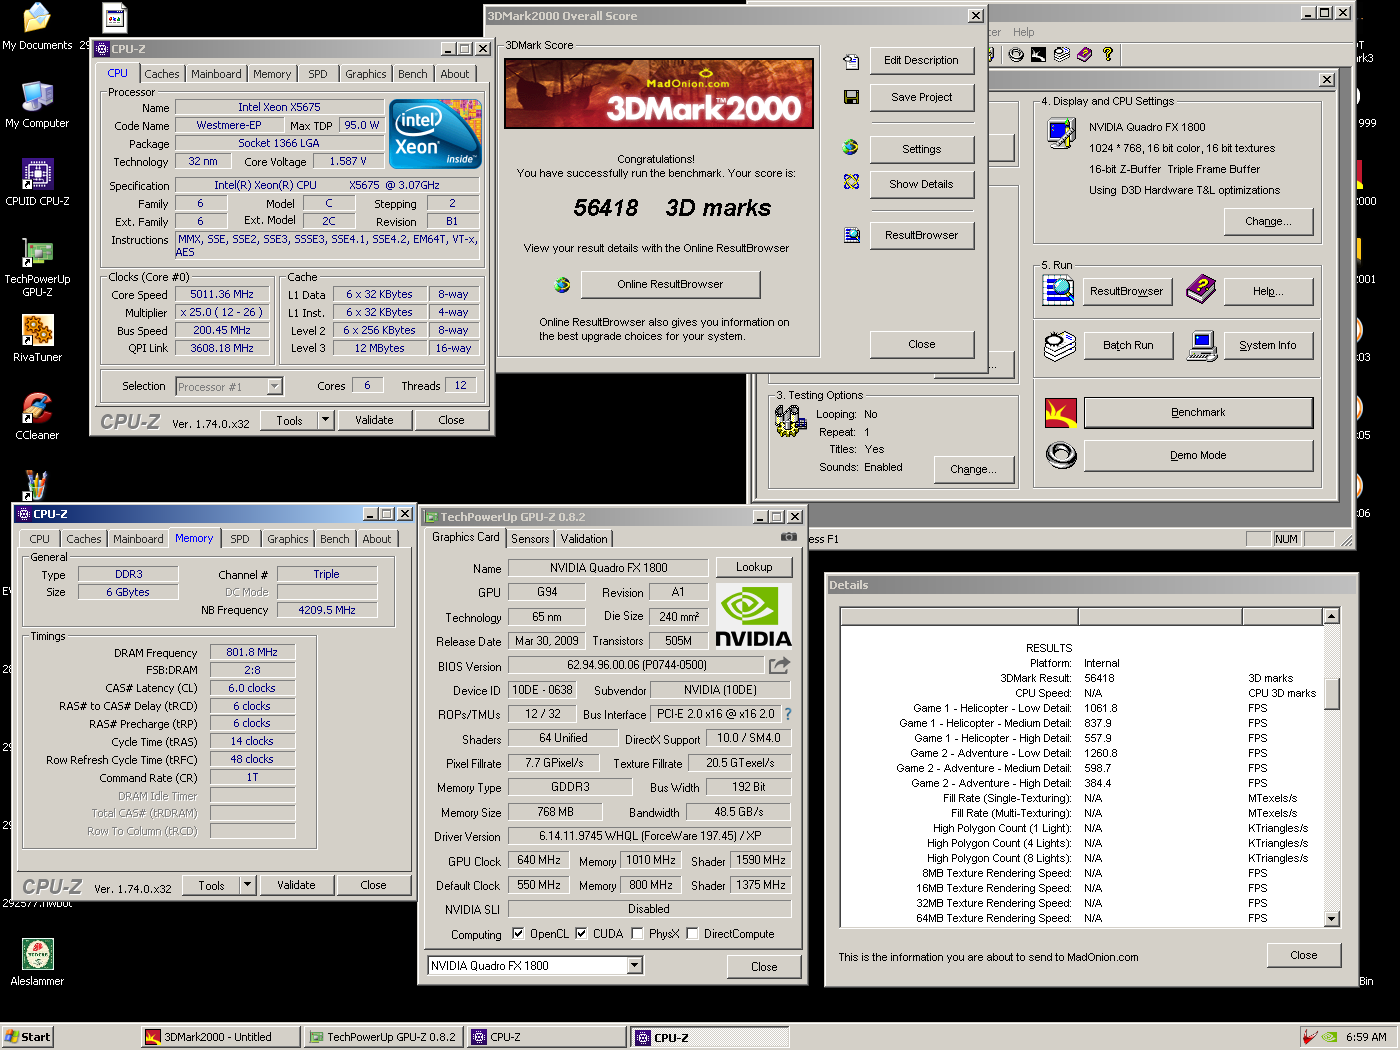Click the Settings globe icon in 3DMark
Screen dimensions: 1400x1050
(851, 147)
